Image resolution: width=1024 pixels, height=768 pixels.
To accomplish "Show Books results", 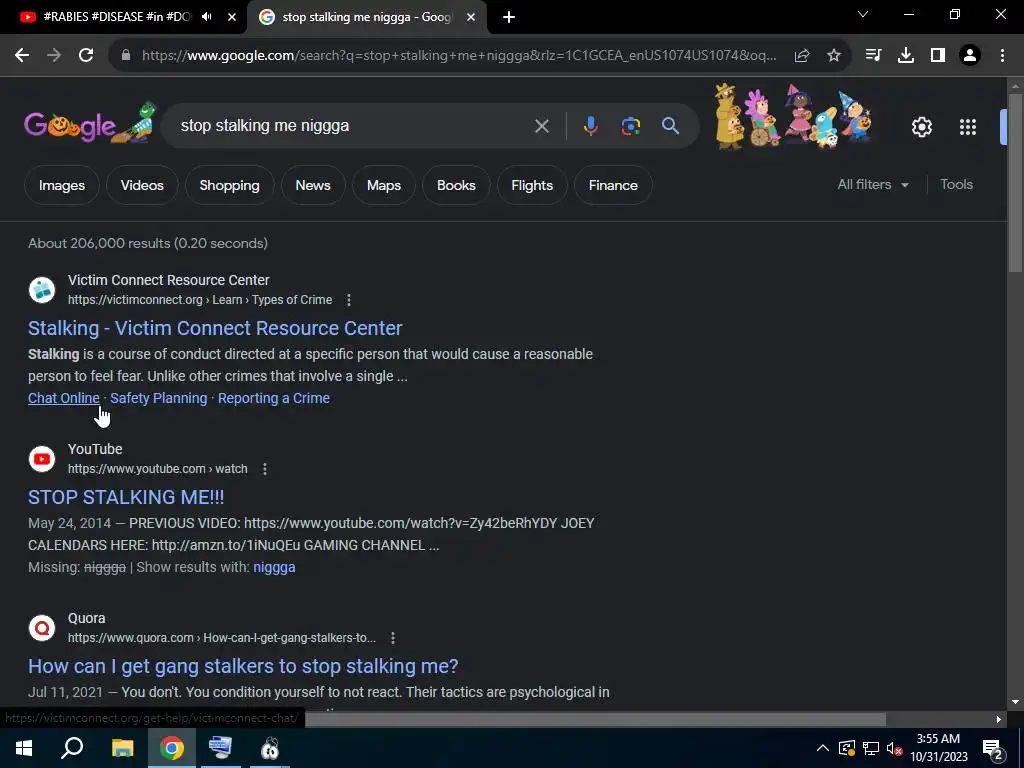I will [x=456, y=185].
